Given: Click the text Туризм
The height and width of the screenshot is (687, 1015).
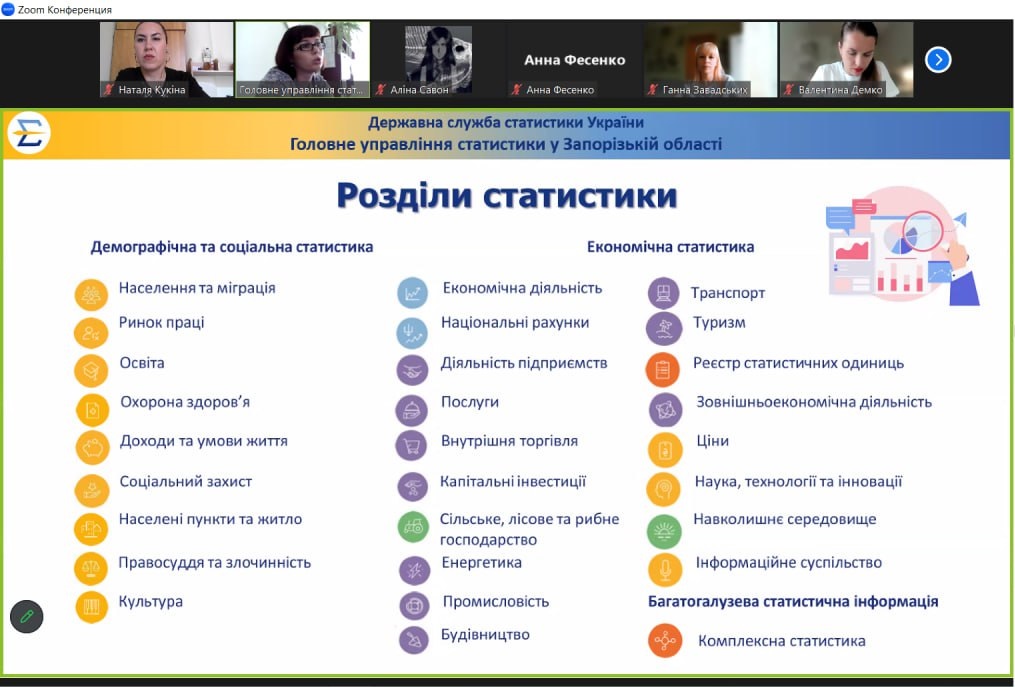Looking at the screenshot, I should pos(719,322).
